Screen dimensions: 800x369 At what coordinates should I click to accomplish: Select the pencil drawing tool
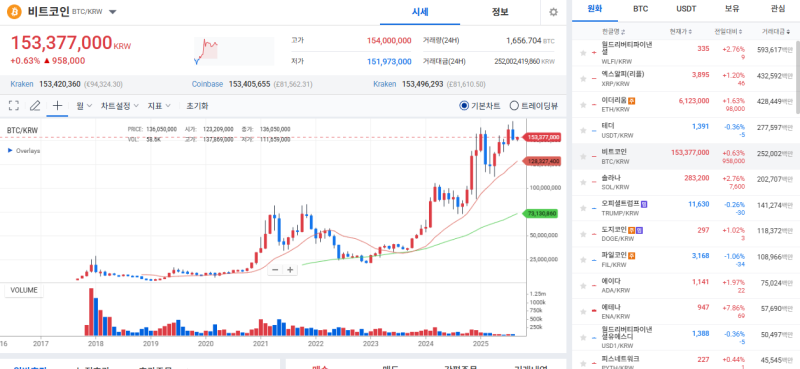point(35,106)
